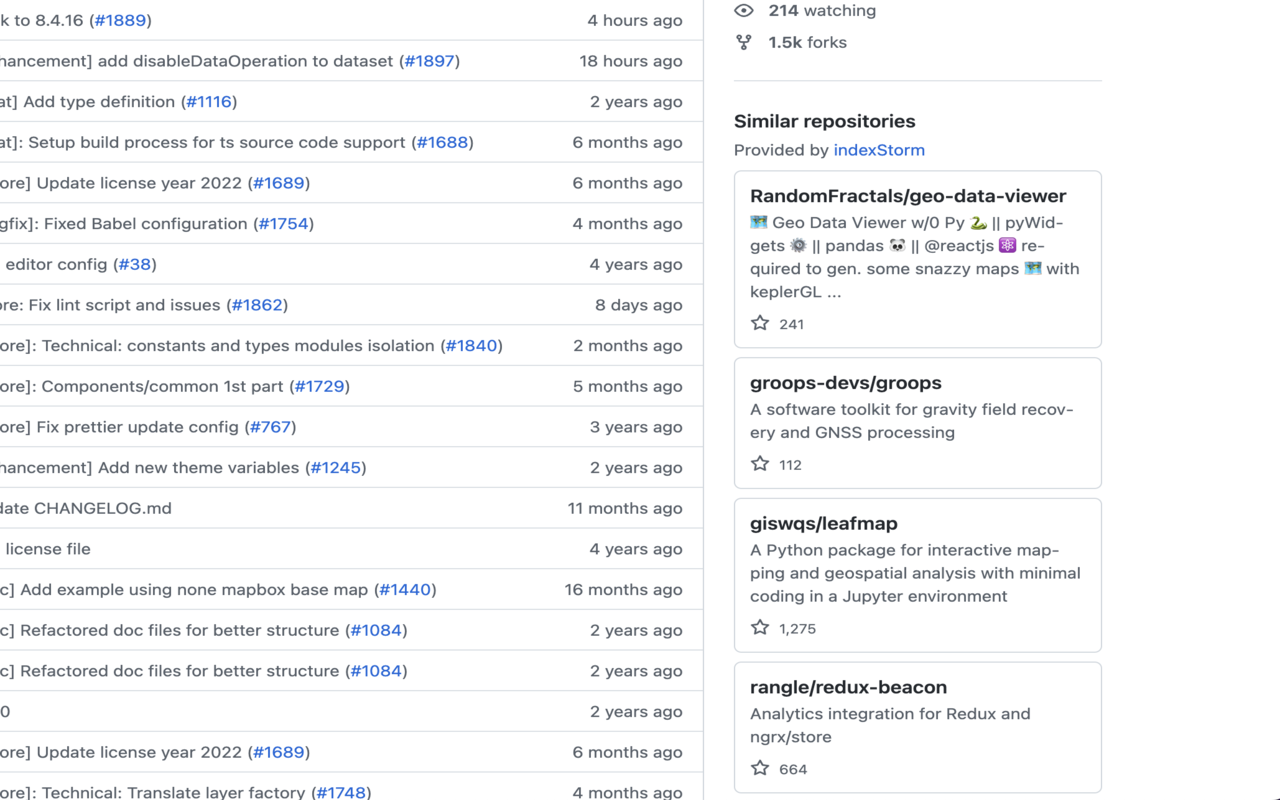Click the watching eye icon
The height and width of the screenshot is (800, 1280).
click(741, 10)
